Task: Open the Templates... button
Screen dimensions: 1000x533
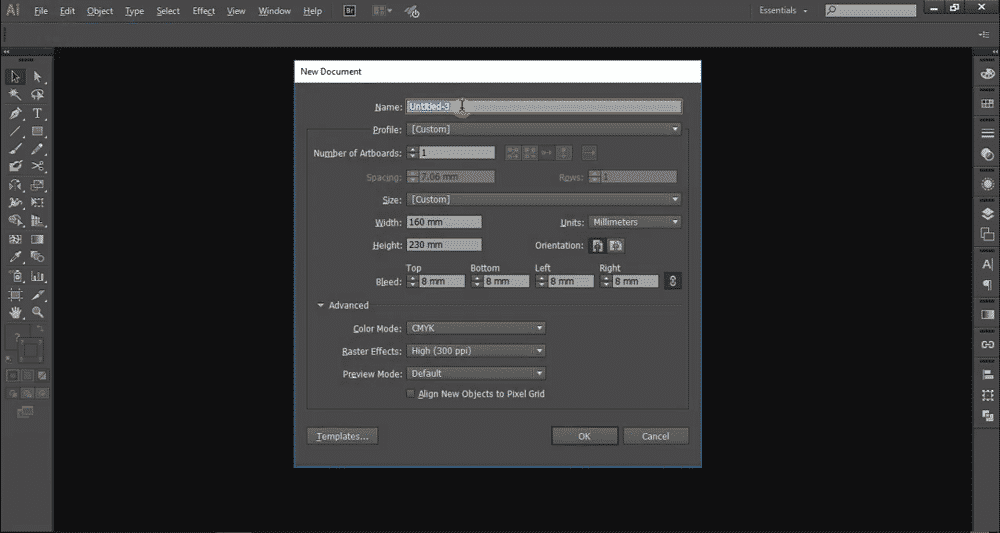Action: [x=342, y=436]
